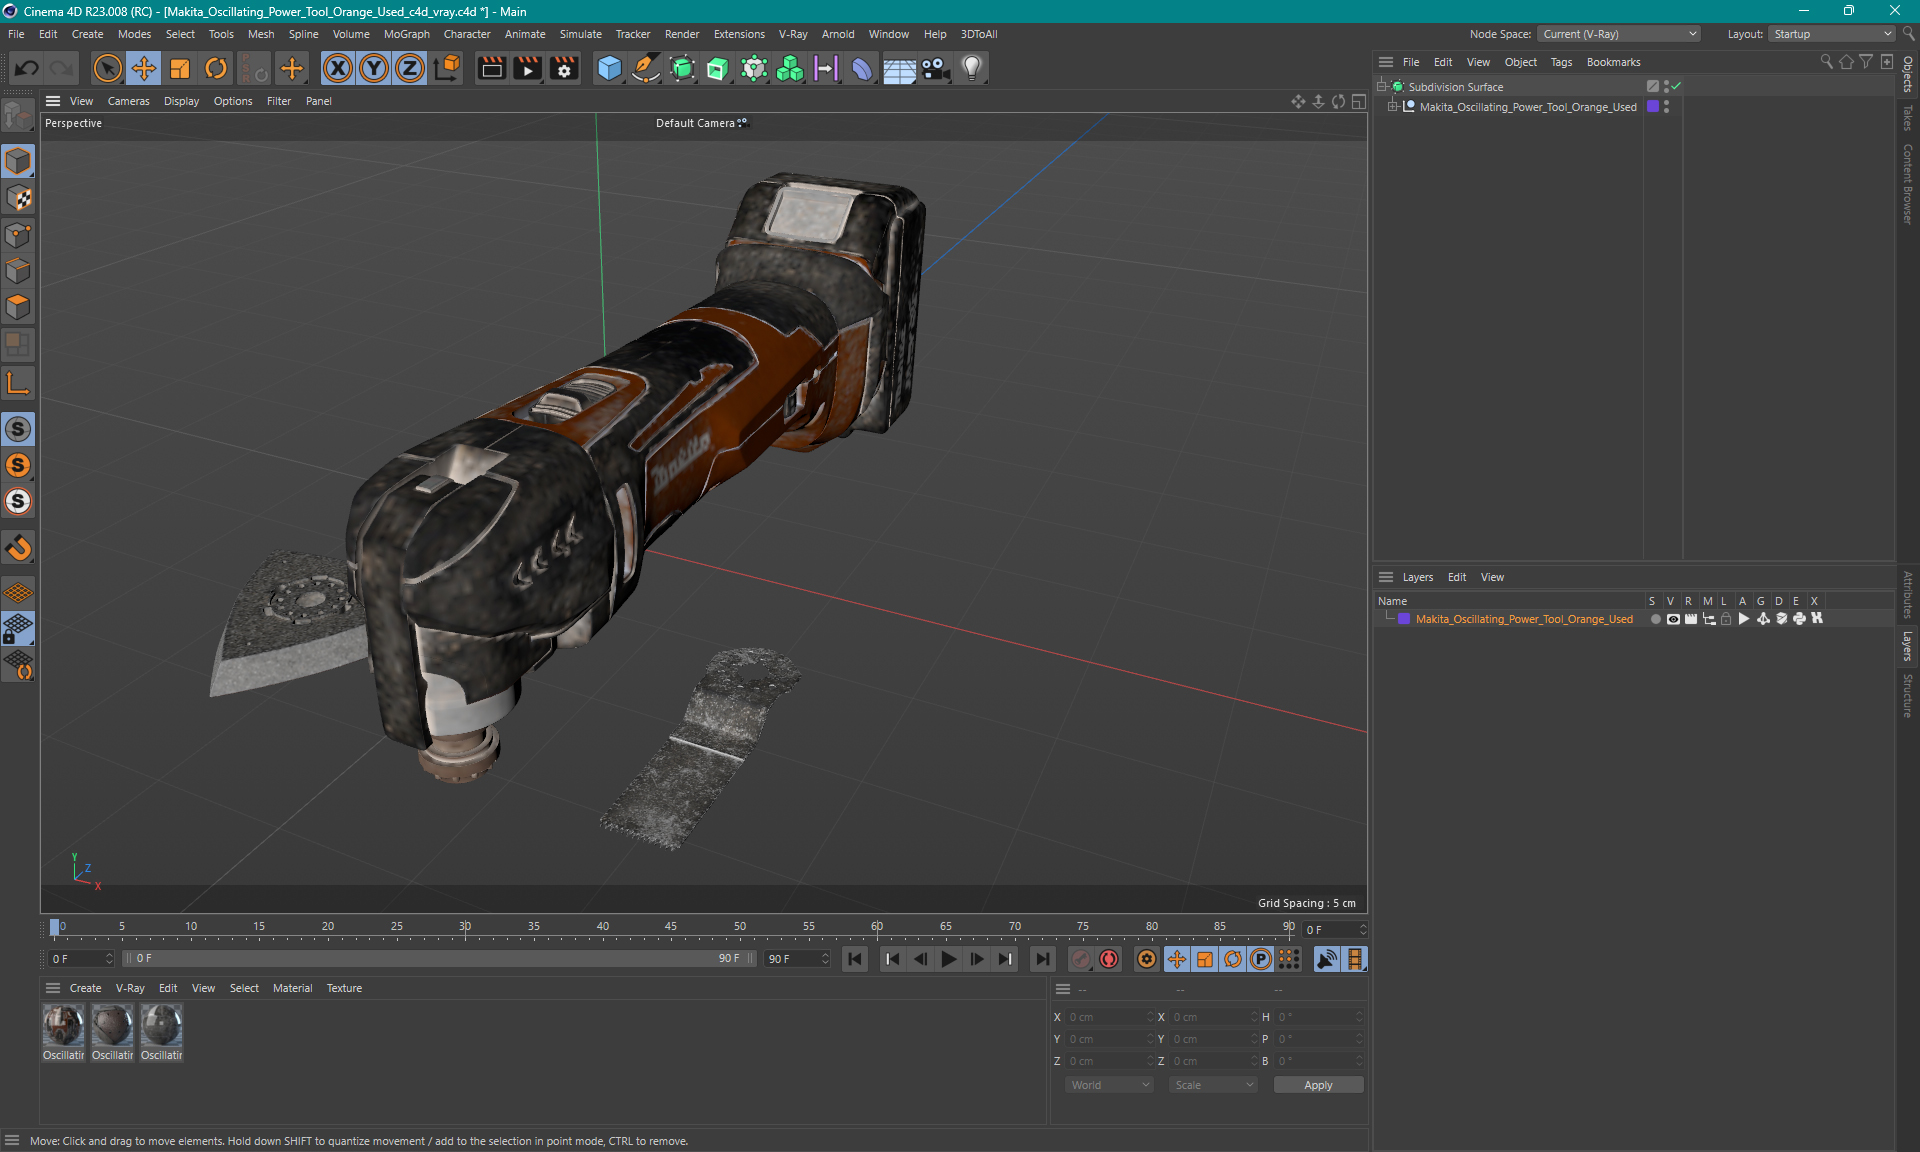Open the Simulate menu
This screenshot has width=1920, height=1152.
(x=580, y=34)
